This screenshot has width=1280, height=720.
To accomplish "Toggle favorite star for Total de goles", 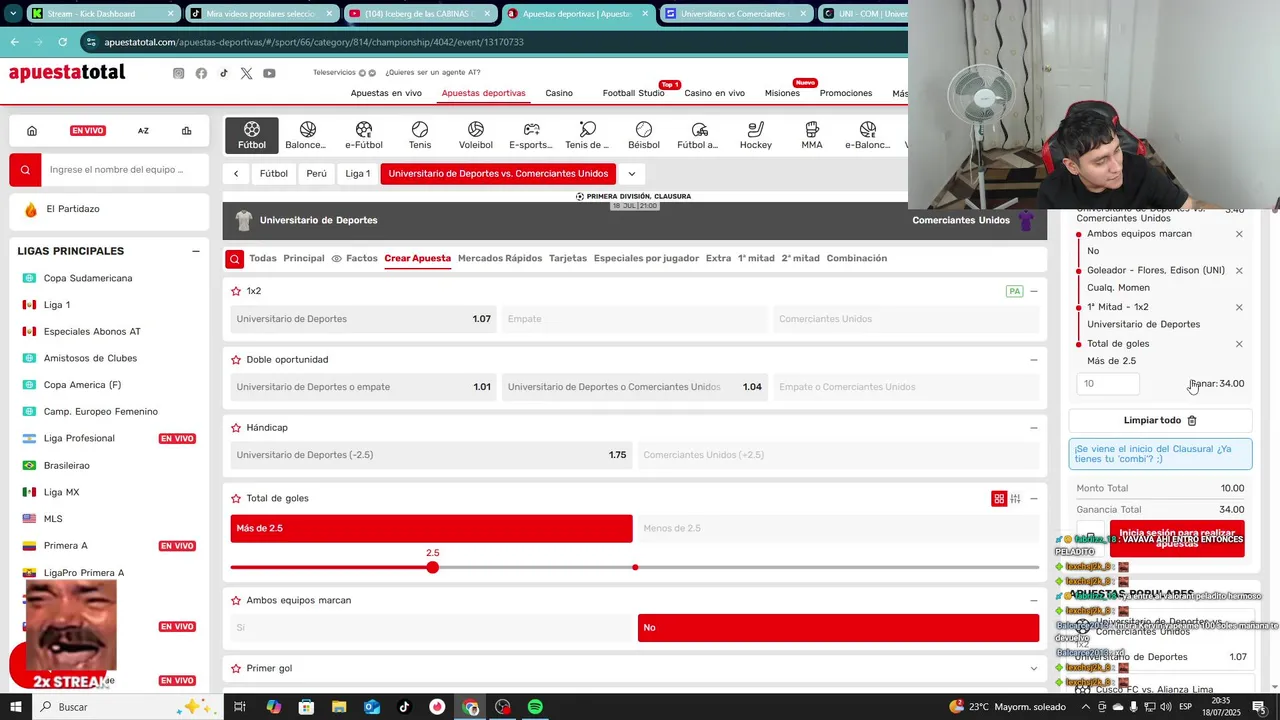I will (x=236, y=498).
